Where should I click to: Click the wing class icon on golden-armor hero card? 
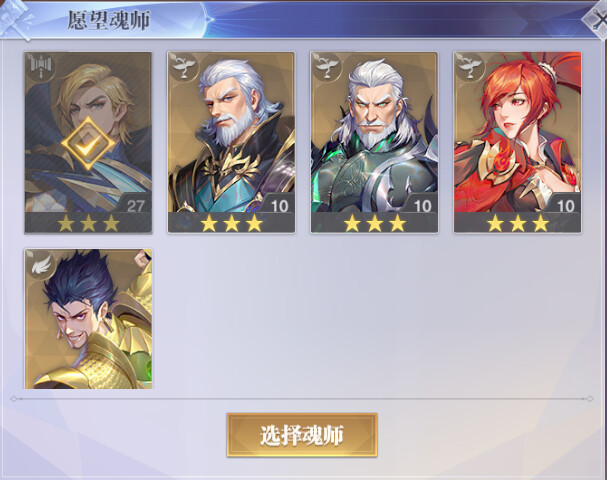pyautogui.click(x=40, y=262)
